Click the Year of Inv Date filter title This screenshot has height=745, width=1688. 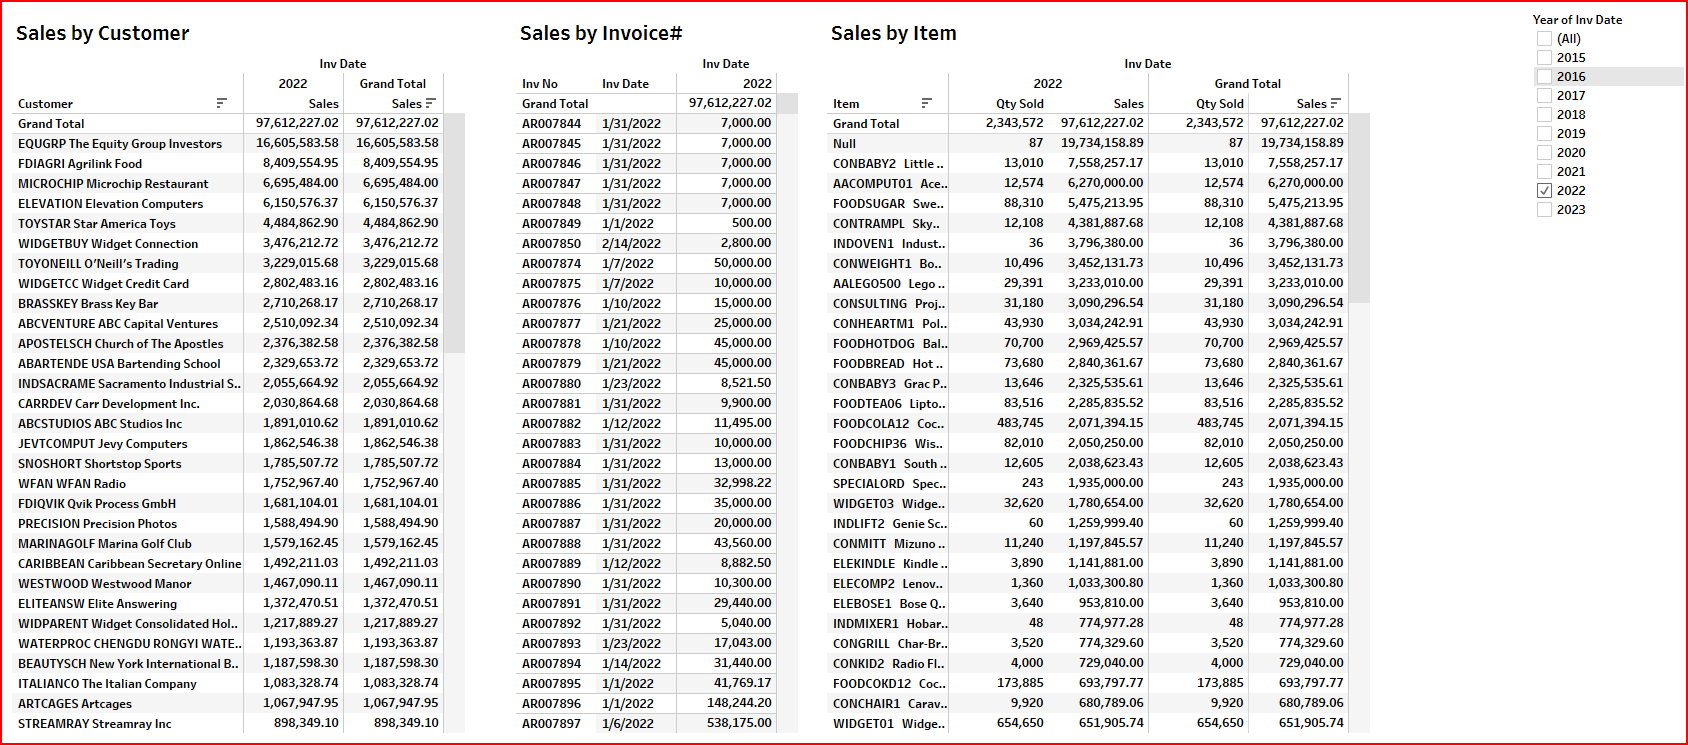1577,20
